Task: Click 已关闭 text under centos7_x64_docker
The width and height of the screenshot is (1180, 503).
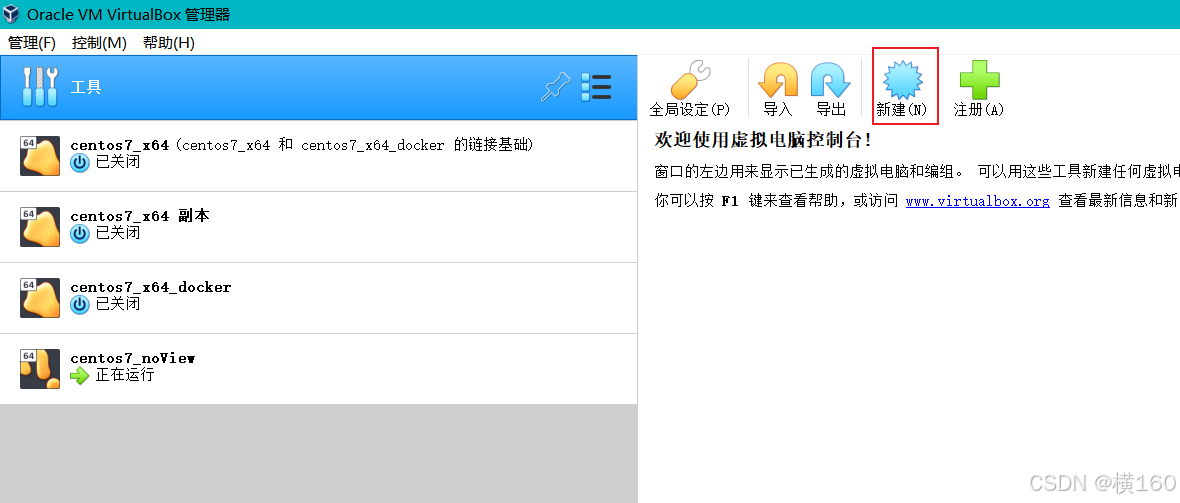Action: (x=117, y=304)
